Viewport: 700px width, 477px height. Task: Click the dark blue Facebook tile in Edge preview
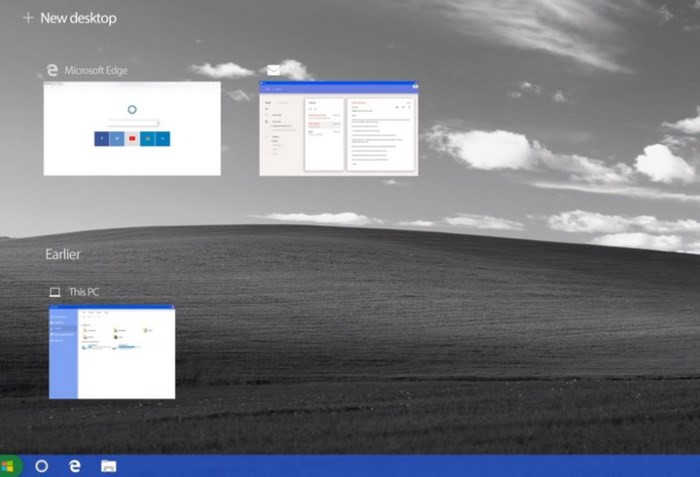click(102, 139)
